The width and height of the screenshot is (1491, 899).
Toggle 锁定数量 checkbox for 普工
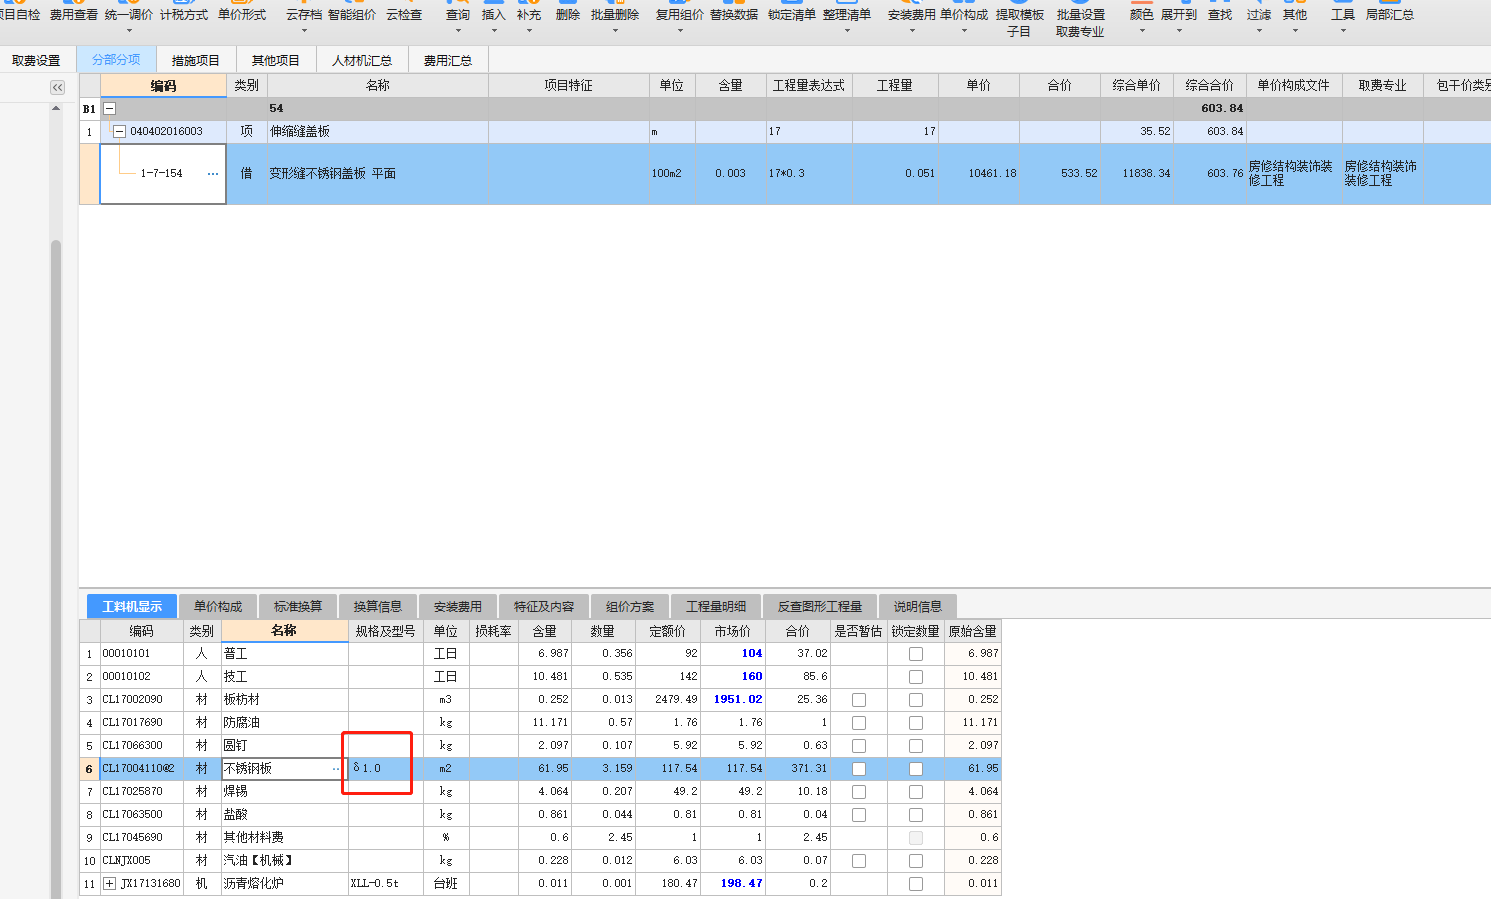[916, 654]
